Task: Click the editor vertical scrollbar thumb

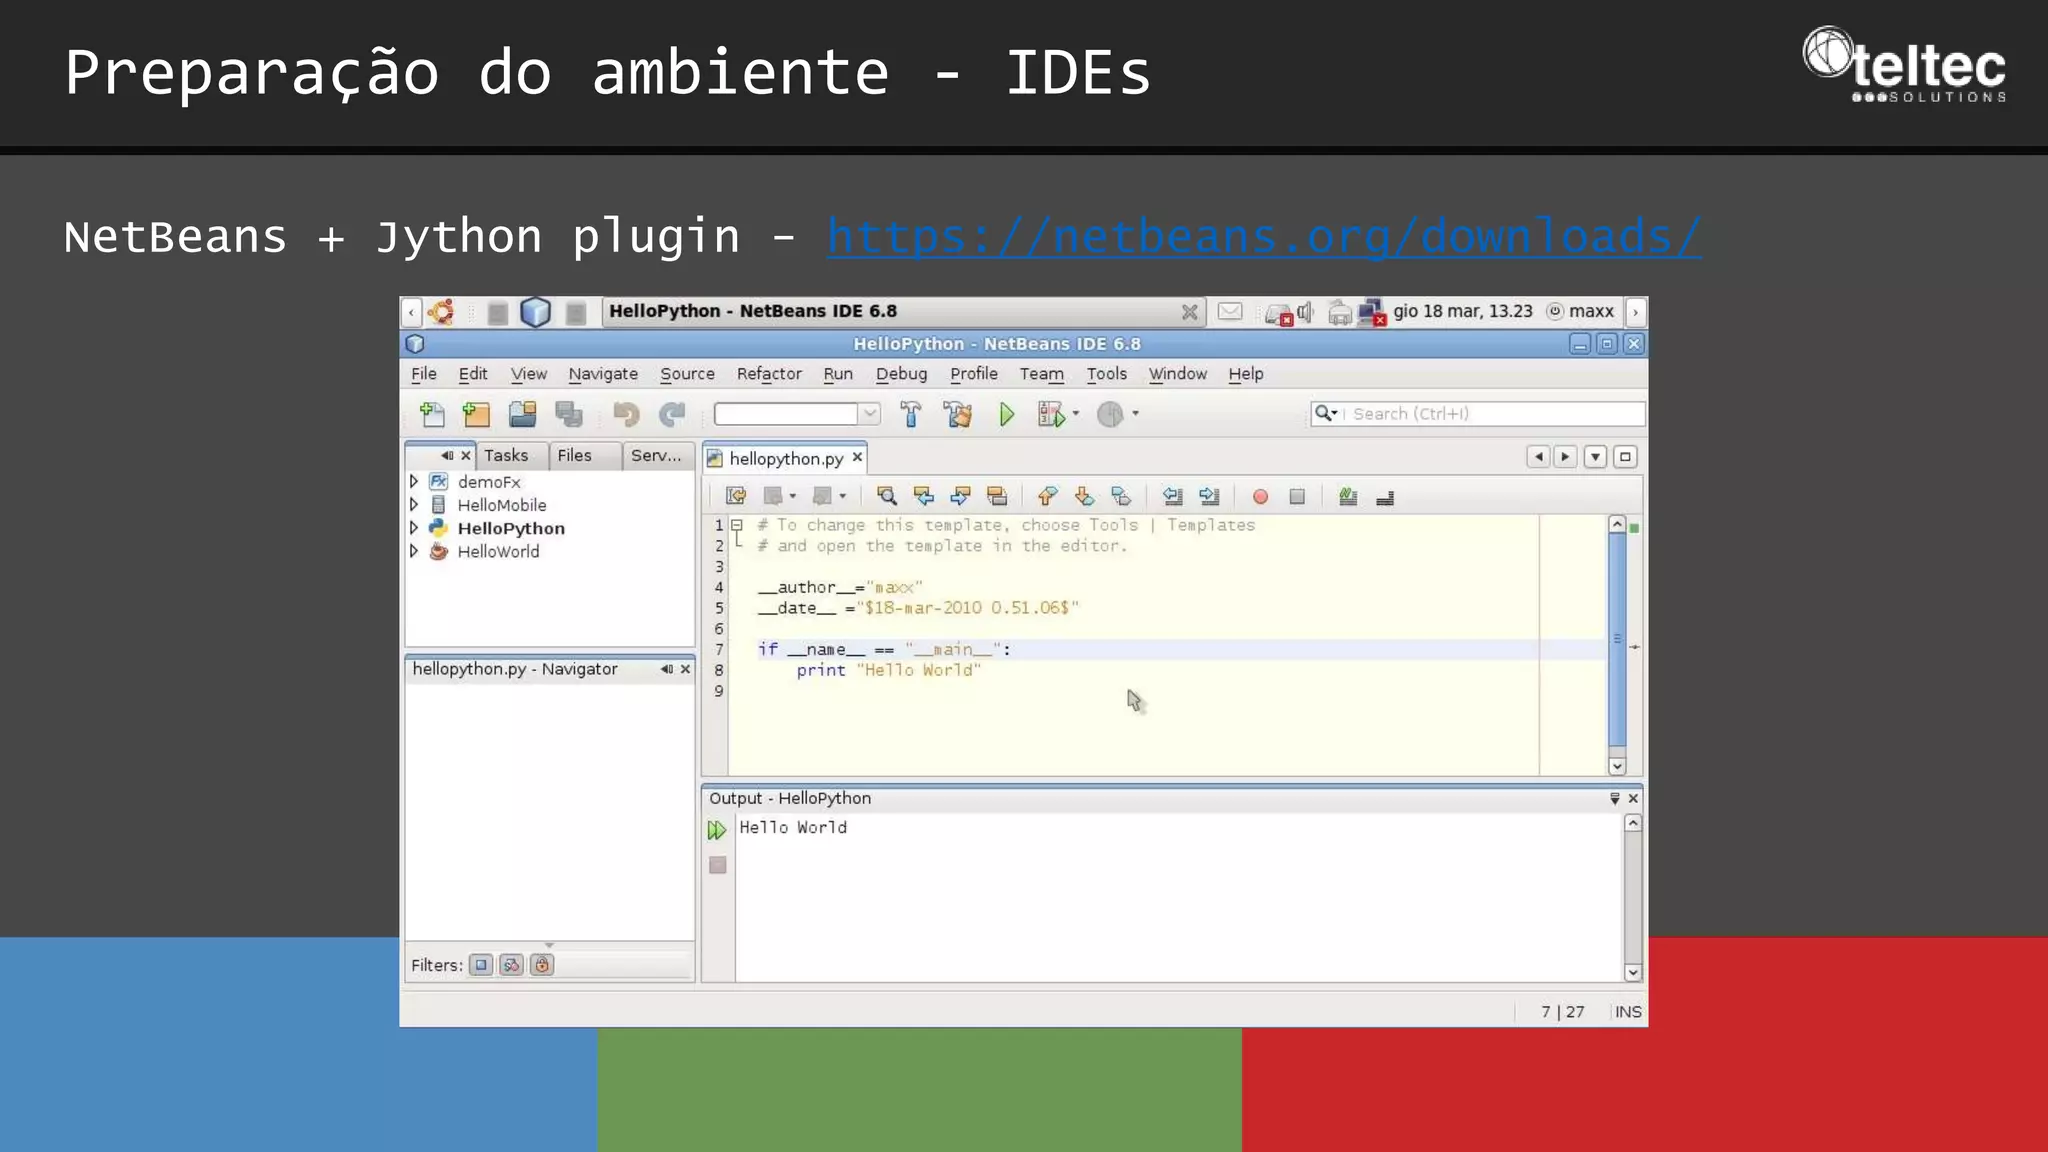Action: click(x=1617, y=640)
